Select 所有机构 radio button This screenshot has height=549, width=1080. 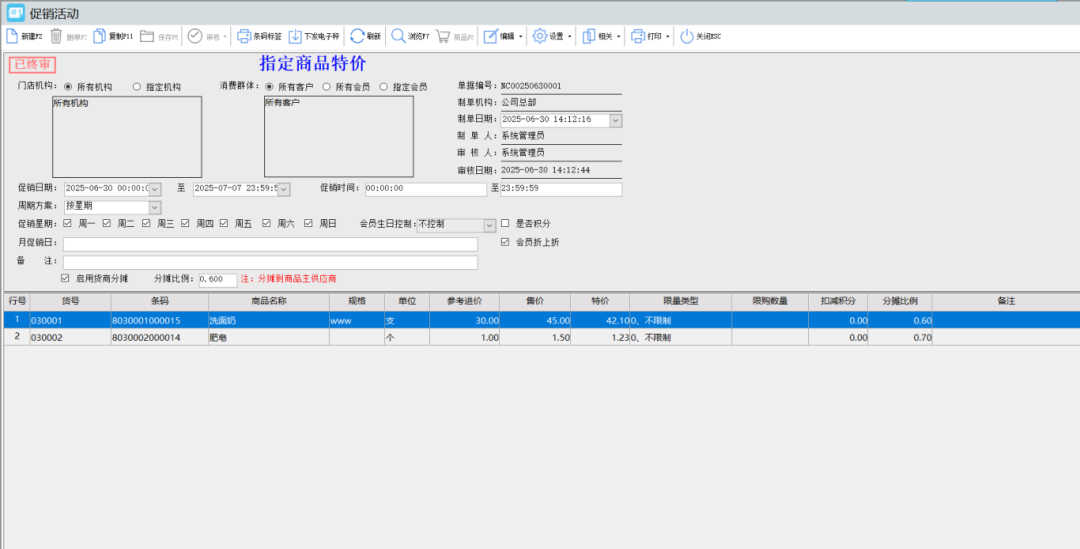pyautogui.click(x=68, y=87)
